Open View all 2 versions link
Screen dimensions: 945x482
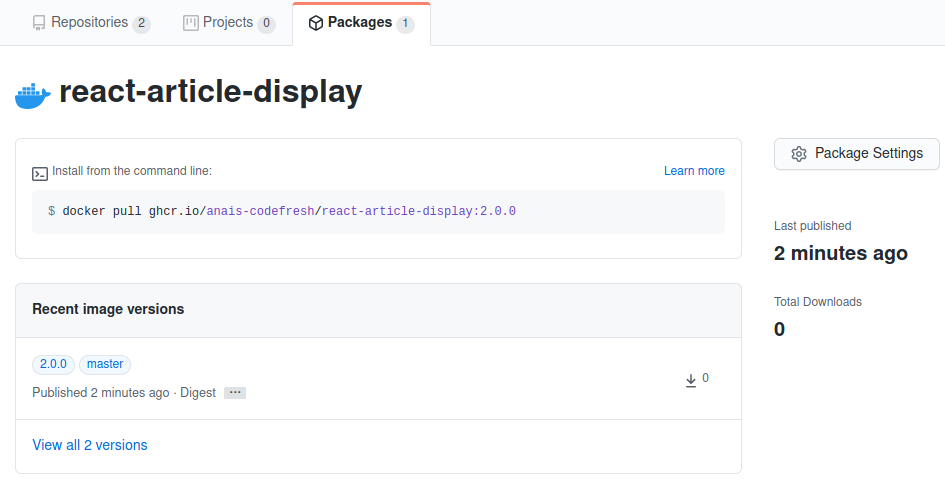[x=90, y=445]
